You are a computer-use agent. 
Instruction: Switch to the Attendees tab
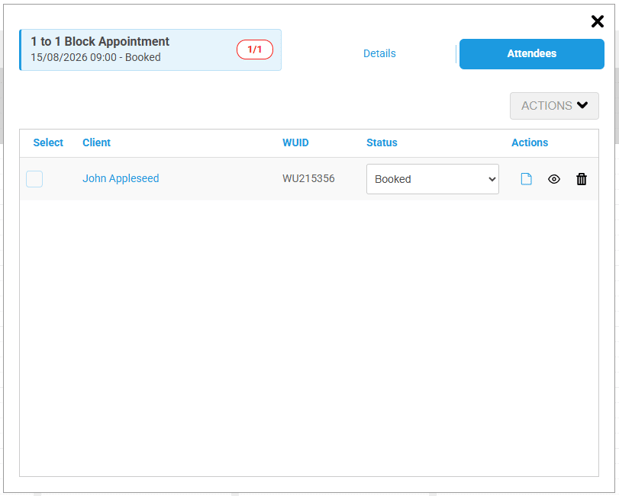click(532, 54)
